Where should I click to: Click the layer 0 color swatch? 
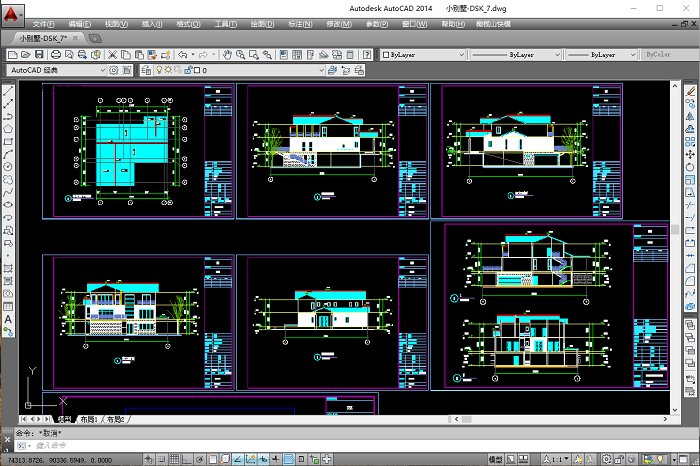197,70
